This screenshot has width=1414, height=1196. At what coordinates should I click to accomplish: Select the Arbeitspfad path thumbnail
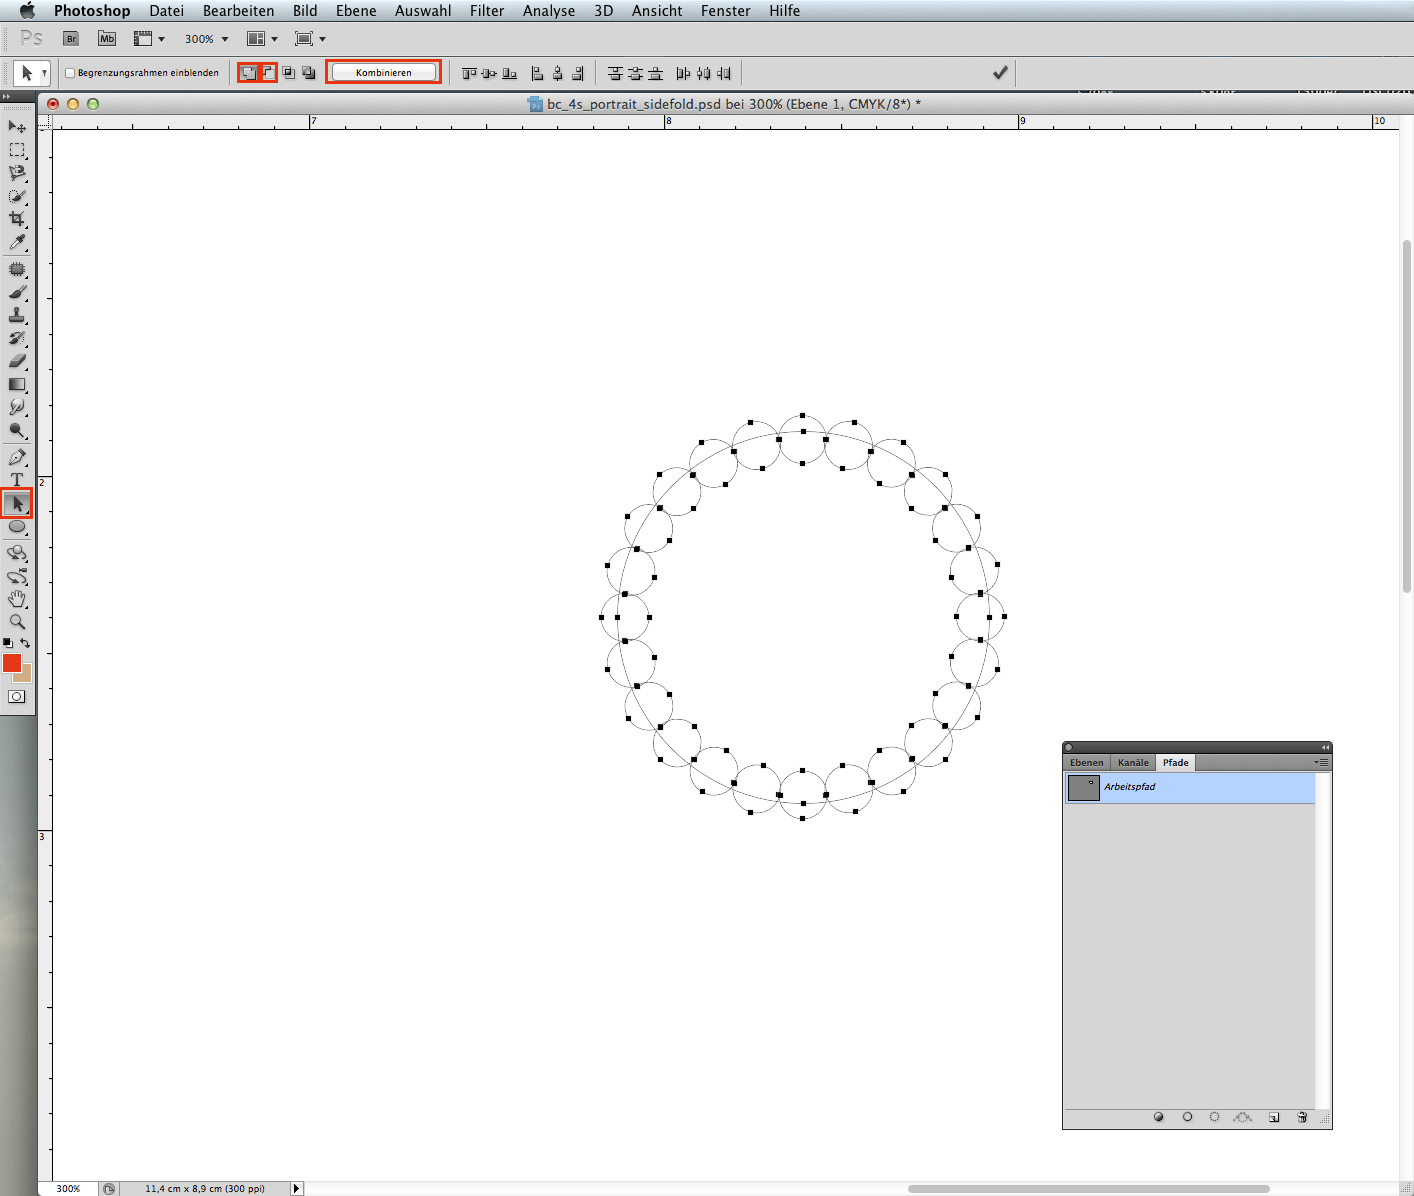[x=1083, y=788]
